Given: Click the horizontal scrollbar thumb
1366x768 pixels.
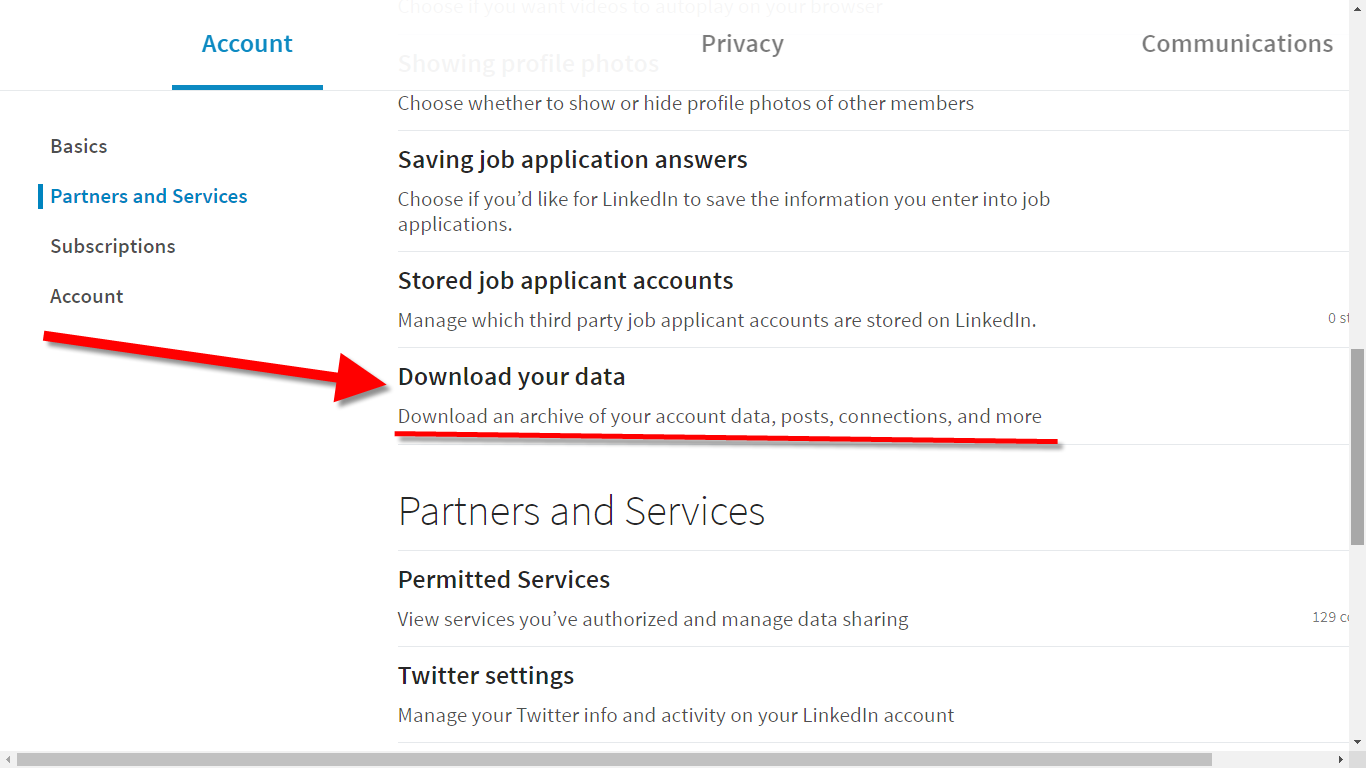Looking at the screenshot, I should coord(614,760).
